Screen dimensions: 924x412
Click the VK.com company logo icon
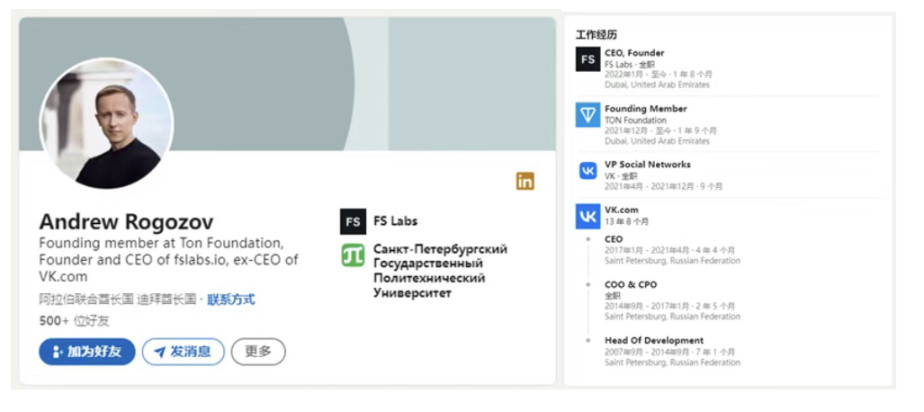tap(587, 216)
